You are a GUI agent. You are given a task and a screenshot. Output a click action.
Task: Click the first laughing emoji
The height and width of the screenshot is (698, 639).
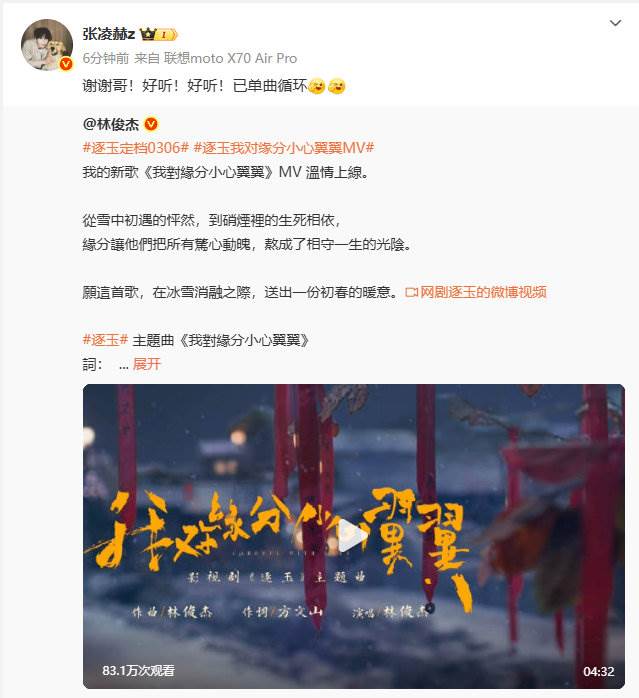317,85
